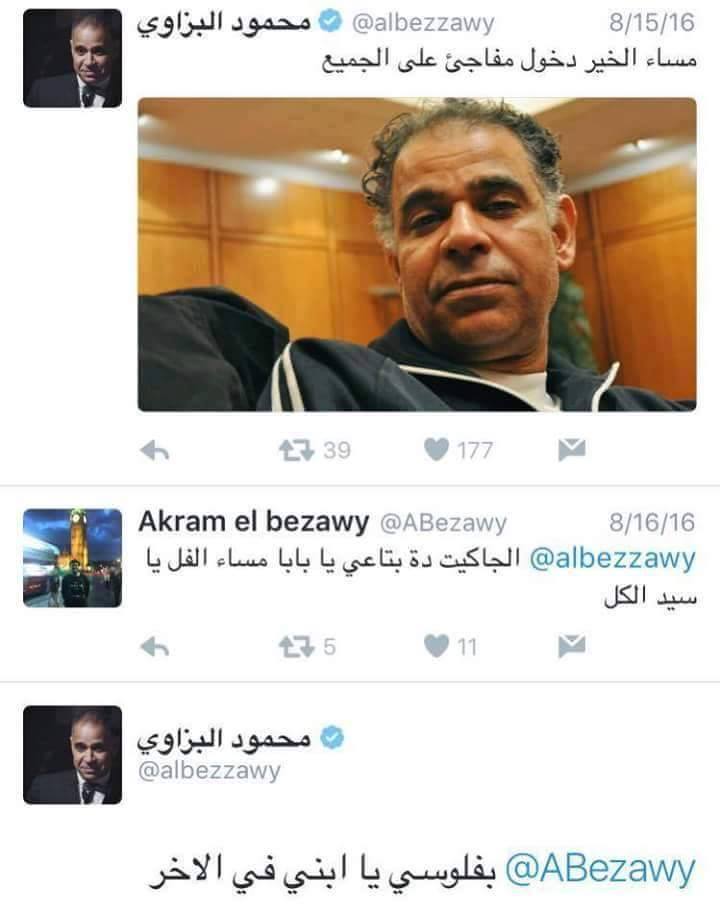
Task: Open Akram el bezawy display name
Action: tap(254, 522)
